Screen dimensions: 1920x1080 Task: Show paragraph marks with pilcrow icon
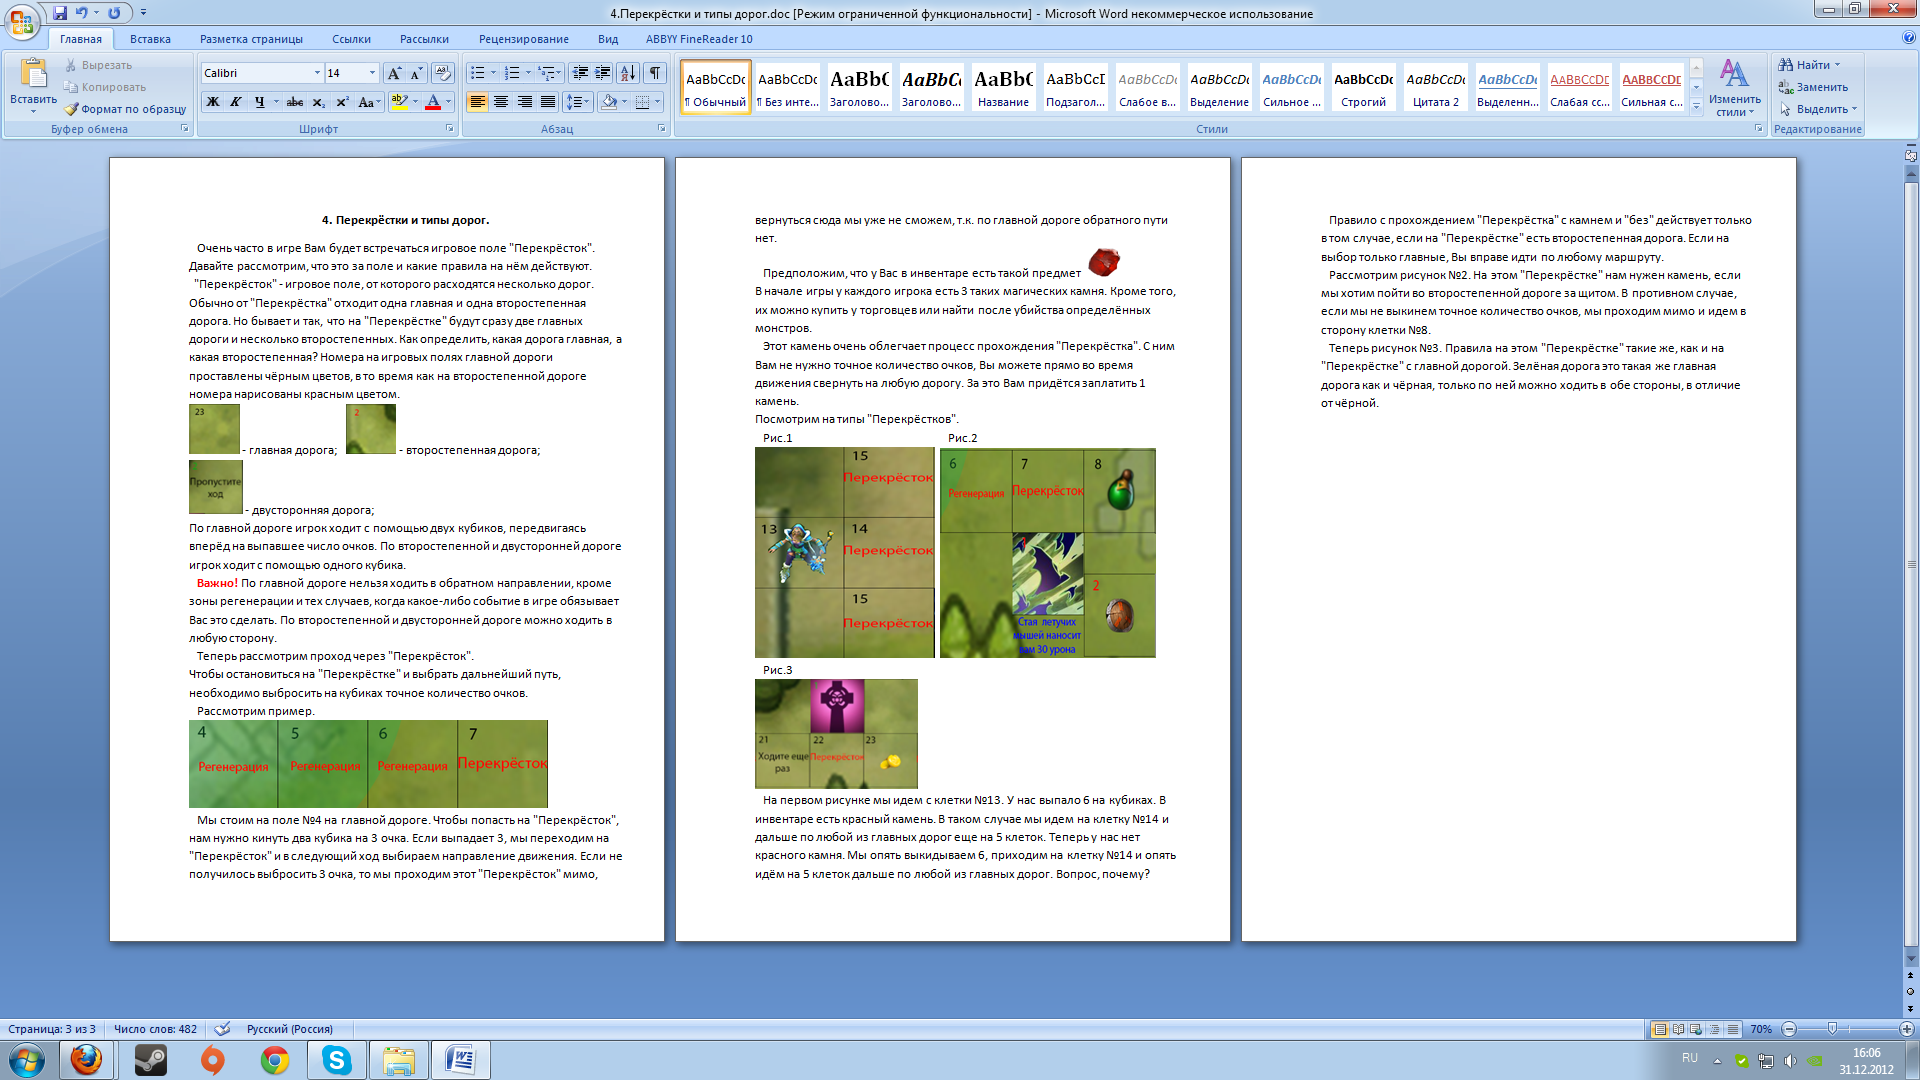click(655, 73)
